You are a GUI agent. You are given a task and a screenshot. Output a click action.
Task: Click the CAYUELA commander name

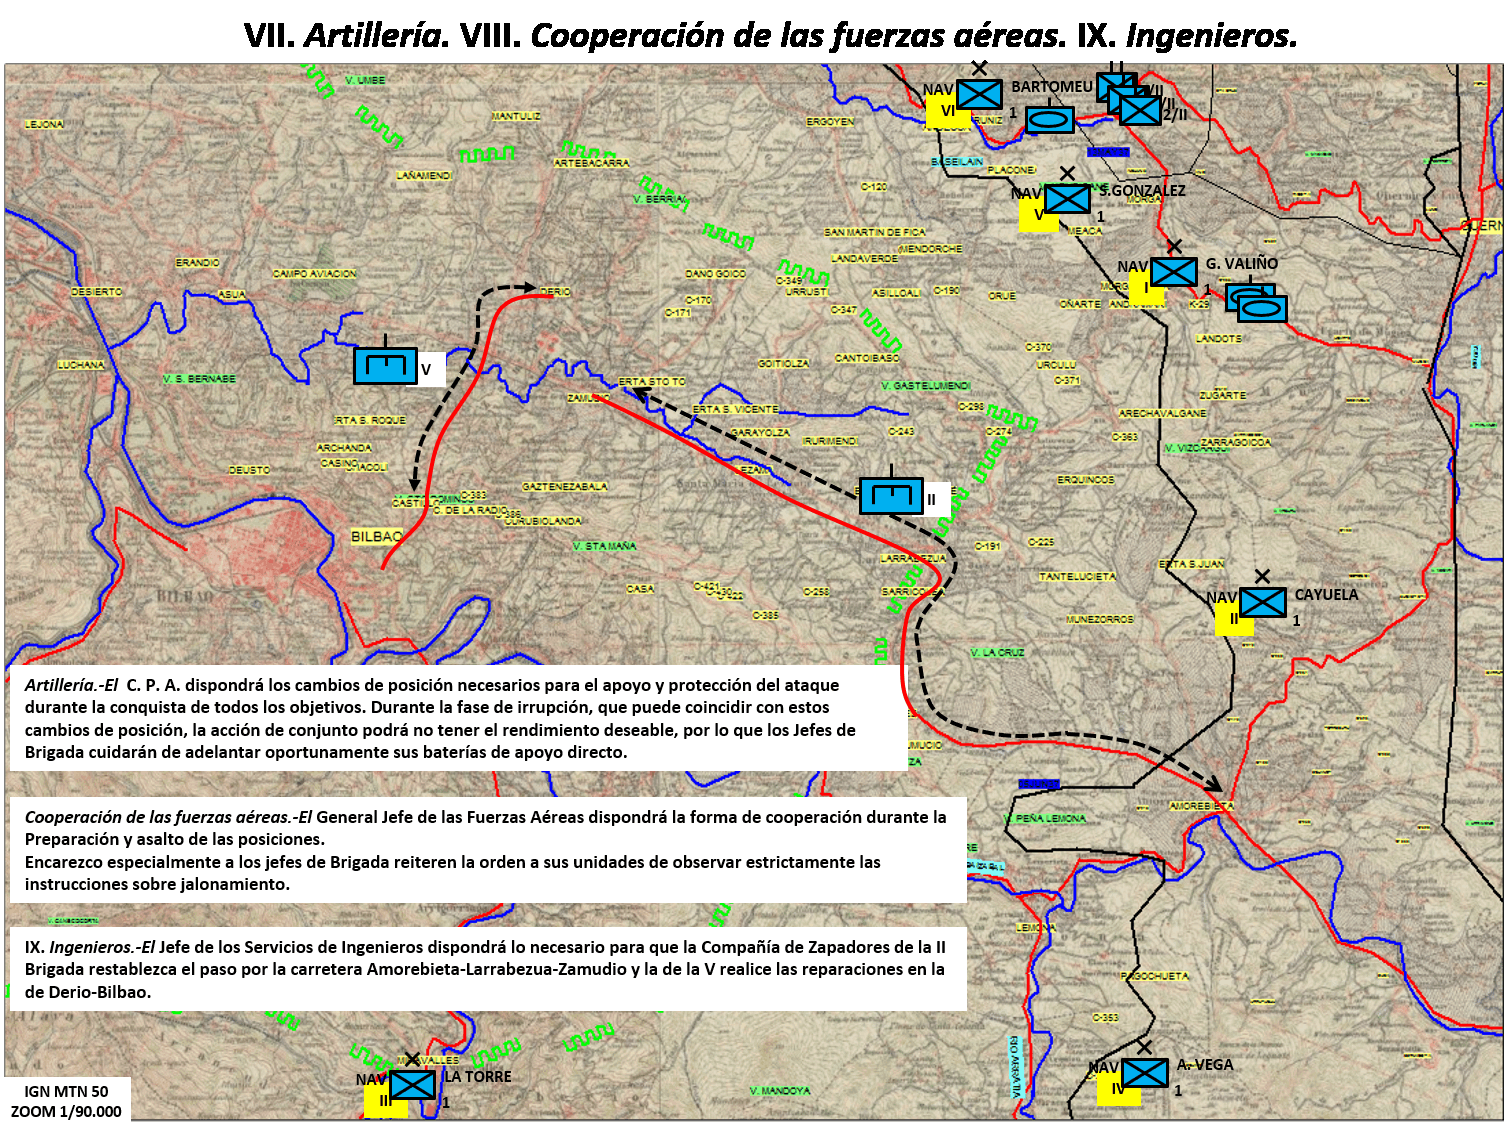click(x=1326, y=594)
